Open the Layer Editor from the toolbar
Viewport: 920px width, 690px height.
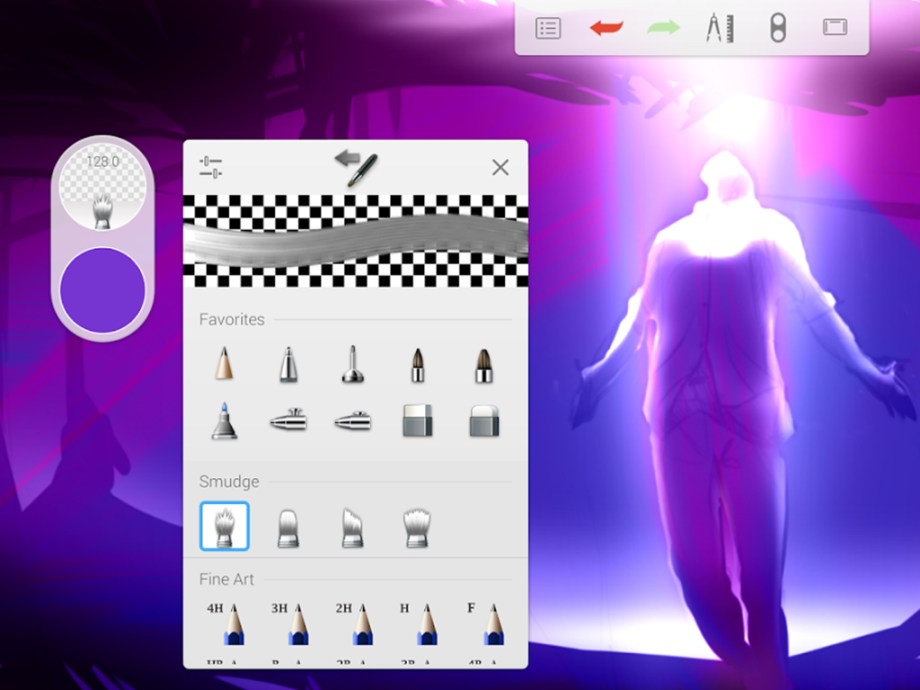coord(834,28)
